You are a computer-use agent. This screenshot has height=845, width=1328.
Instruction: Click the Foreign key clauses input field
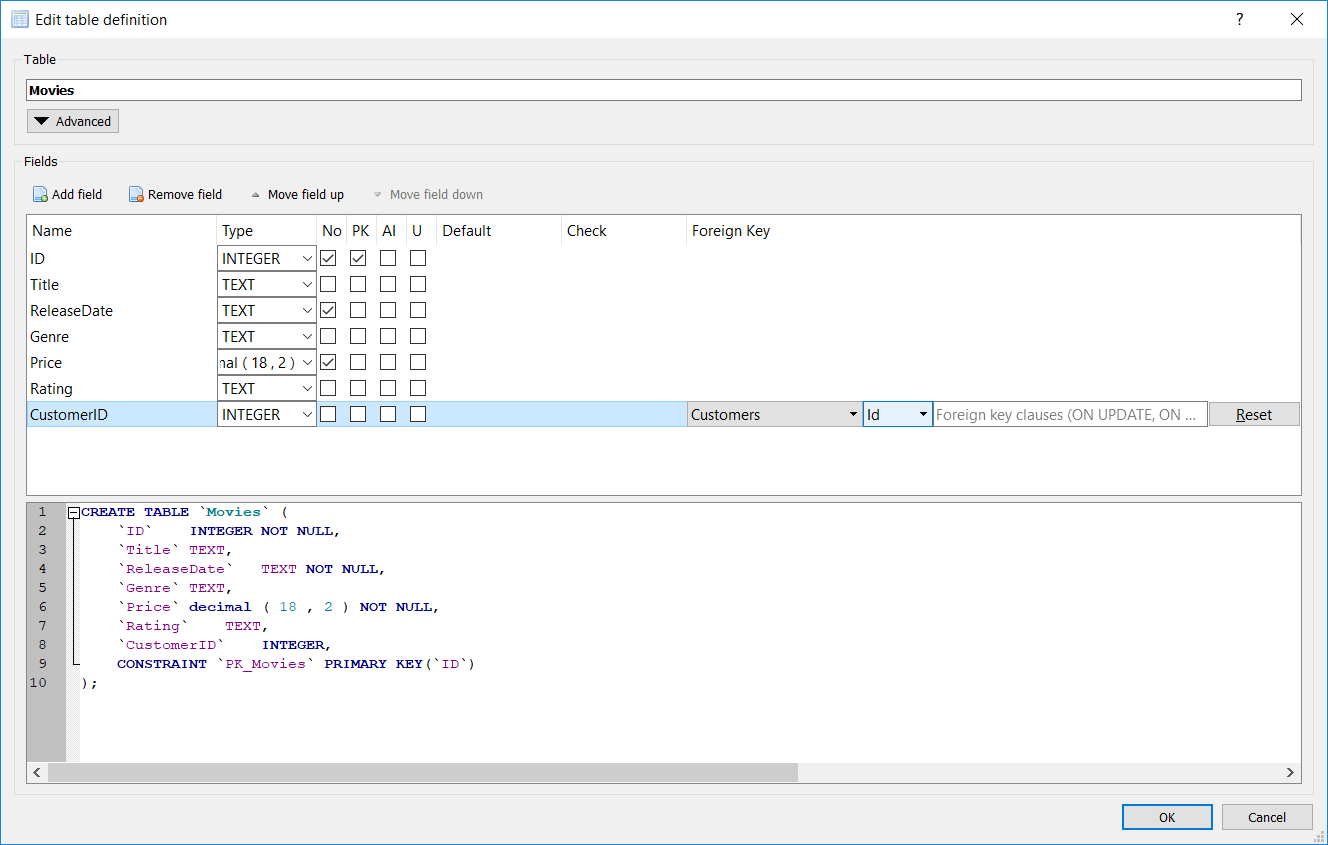pyautogui.click(x=1070, y=415)
